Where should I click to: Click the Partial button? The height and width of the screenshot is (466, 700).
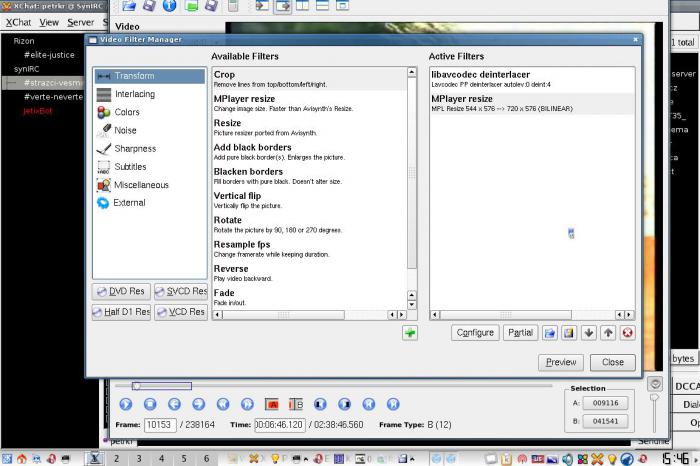(521, 333)
